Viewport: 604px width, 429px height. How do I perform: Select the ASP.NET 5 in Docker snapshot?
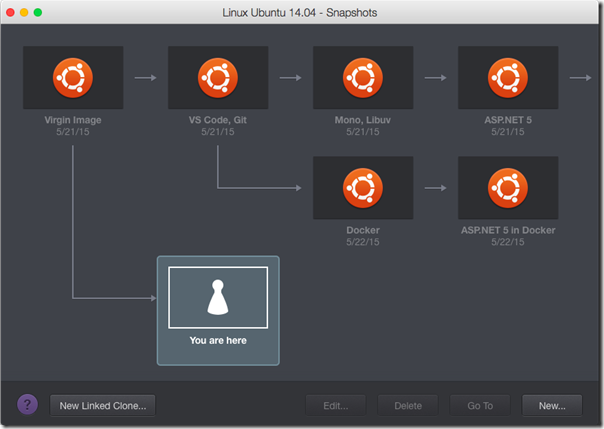click(x=508, y=188)
